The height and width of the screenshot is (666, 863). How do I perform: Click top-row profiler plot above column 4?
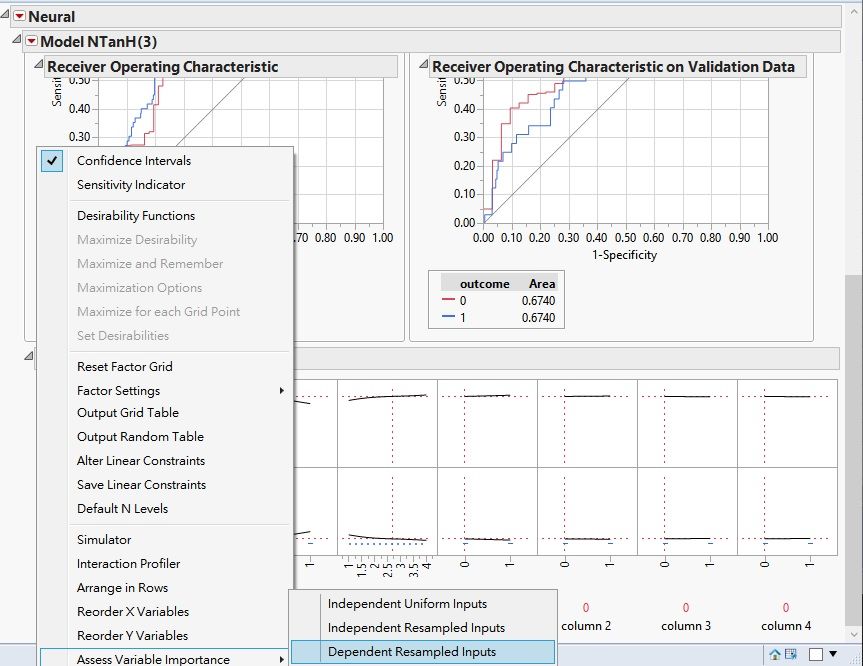pos(787,423)
